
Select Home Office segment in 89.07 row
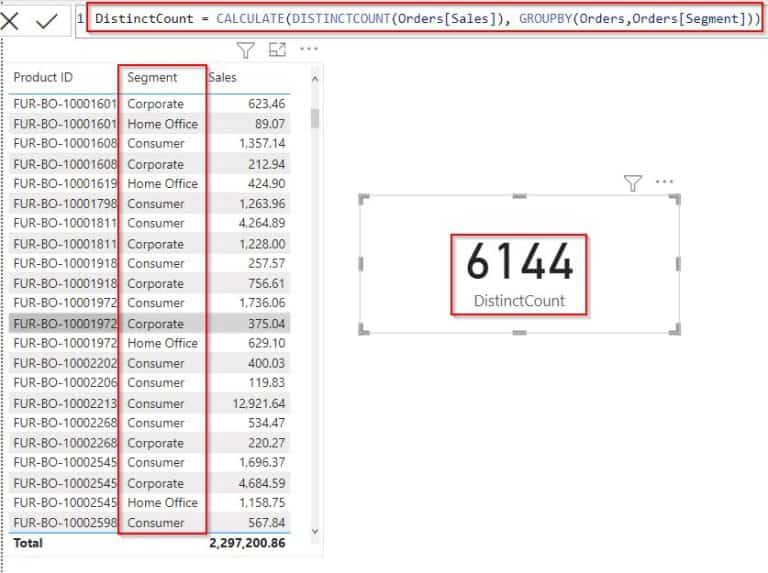163,124
